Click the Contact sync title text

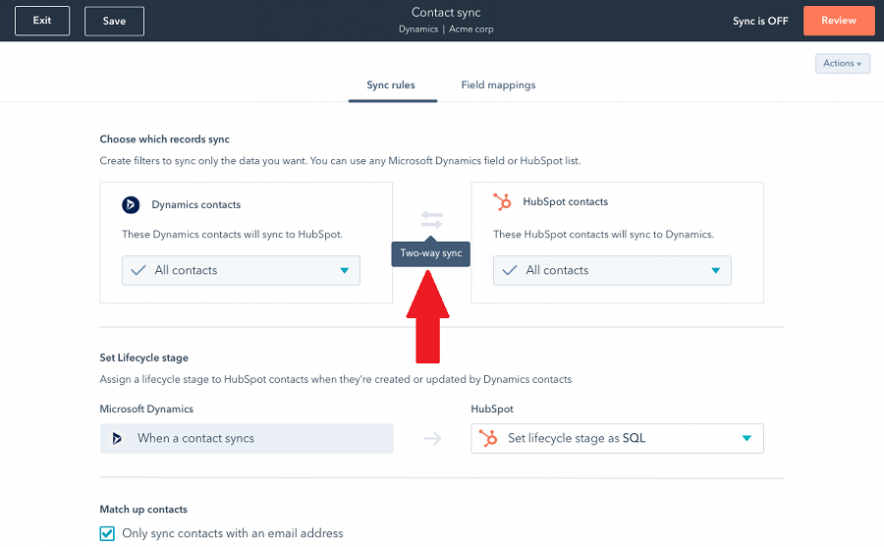(446, 12)
